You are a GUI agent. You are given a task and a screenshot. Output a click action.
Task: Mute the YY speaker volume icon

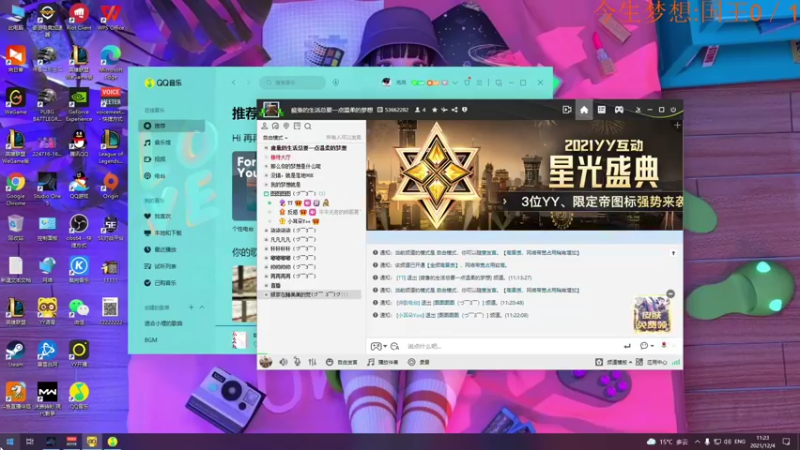pos(283,362)
